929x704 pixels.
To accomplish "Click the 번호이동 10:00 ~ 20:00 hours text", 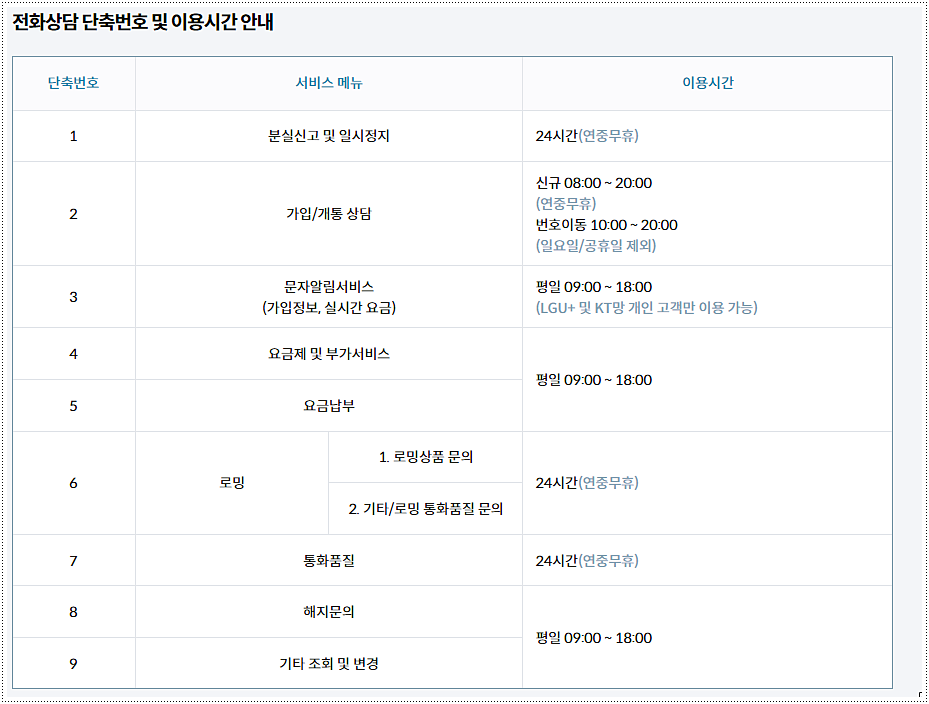I will tap(612, 225).
